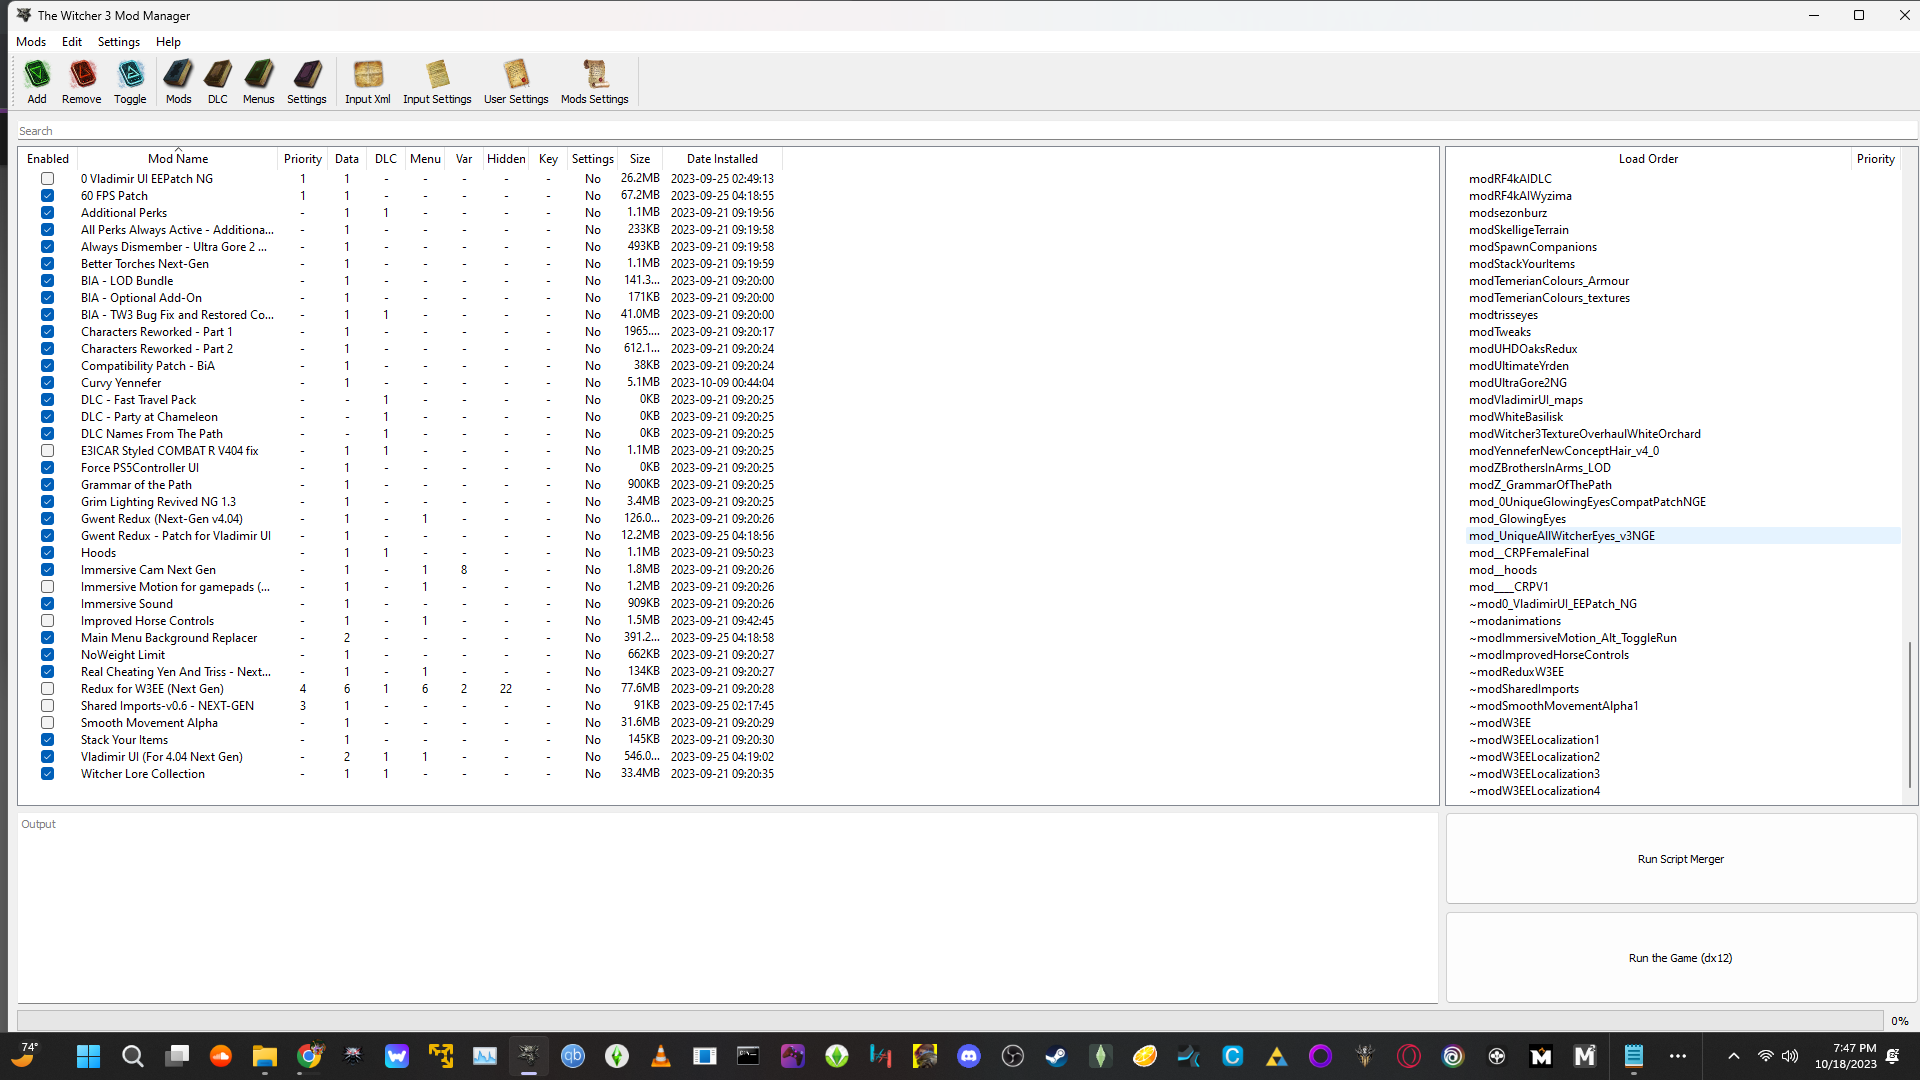
Task: Sort by Size column header
Action: tap(640, 159)
